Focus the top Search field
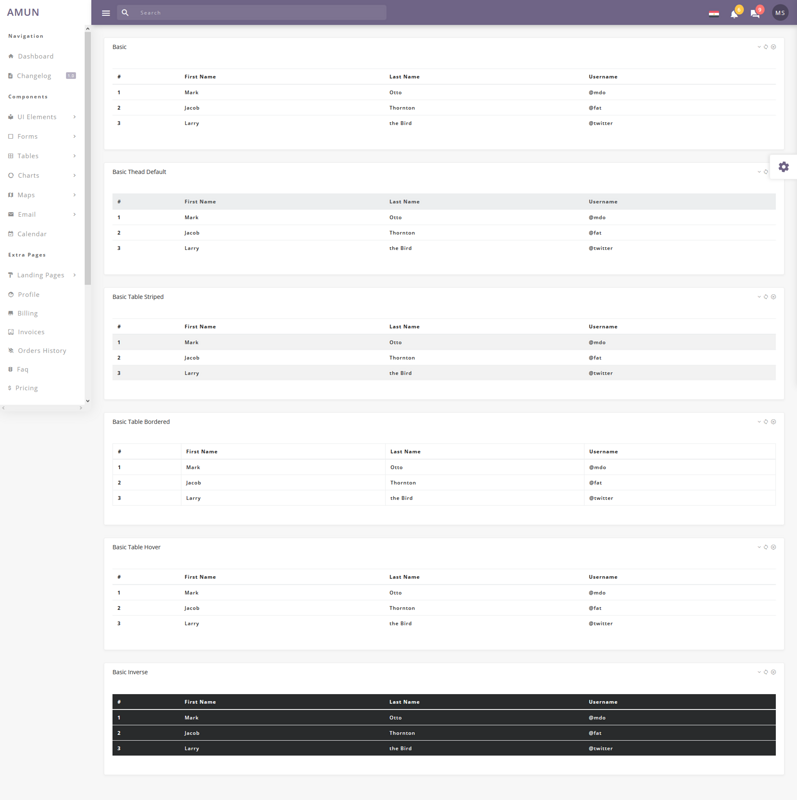This screenshot has height=800, width=797. pos(260,13)
